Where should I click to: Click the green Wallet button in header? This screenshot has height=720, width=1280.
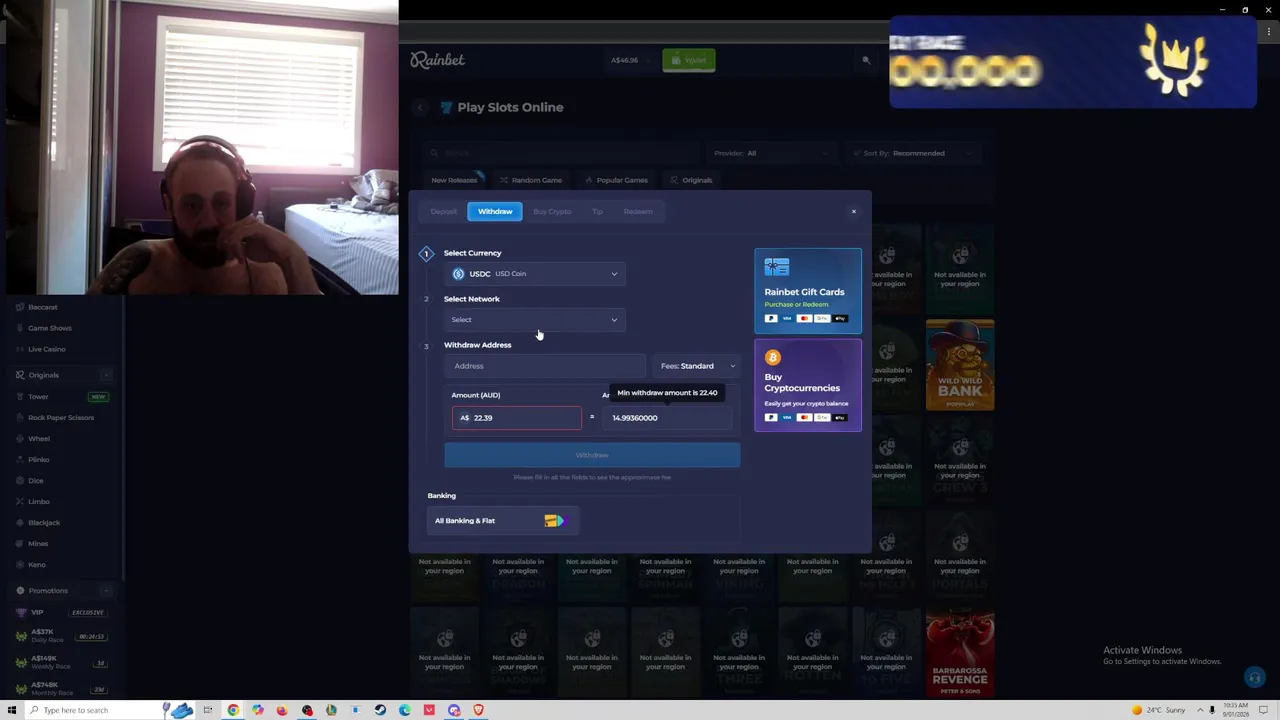pyautogui.click(x=688, y=60)
